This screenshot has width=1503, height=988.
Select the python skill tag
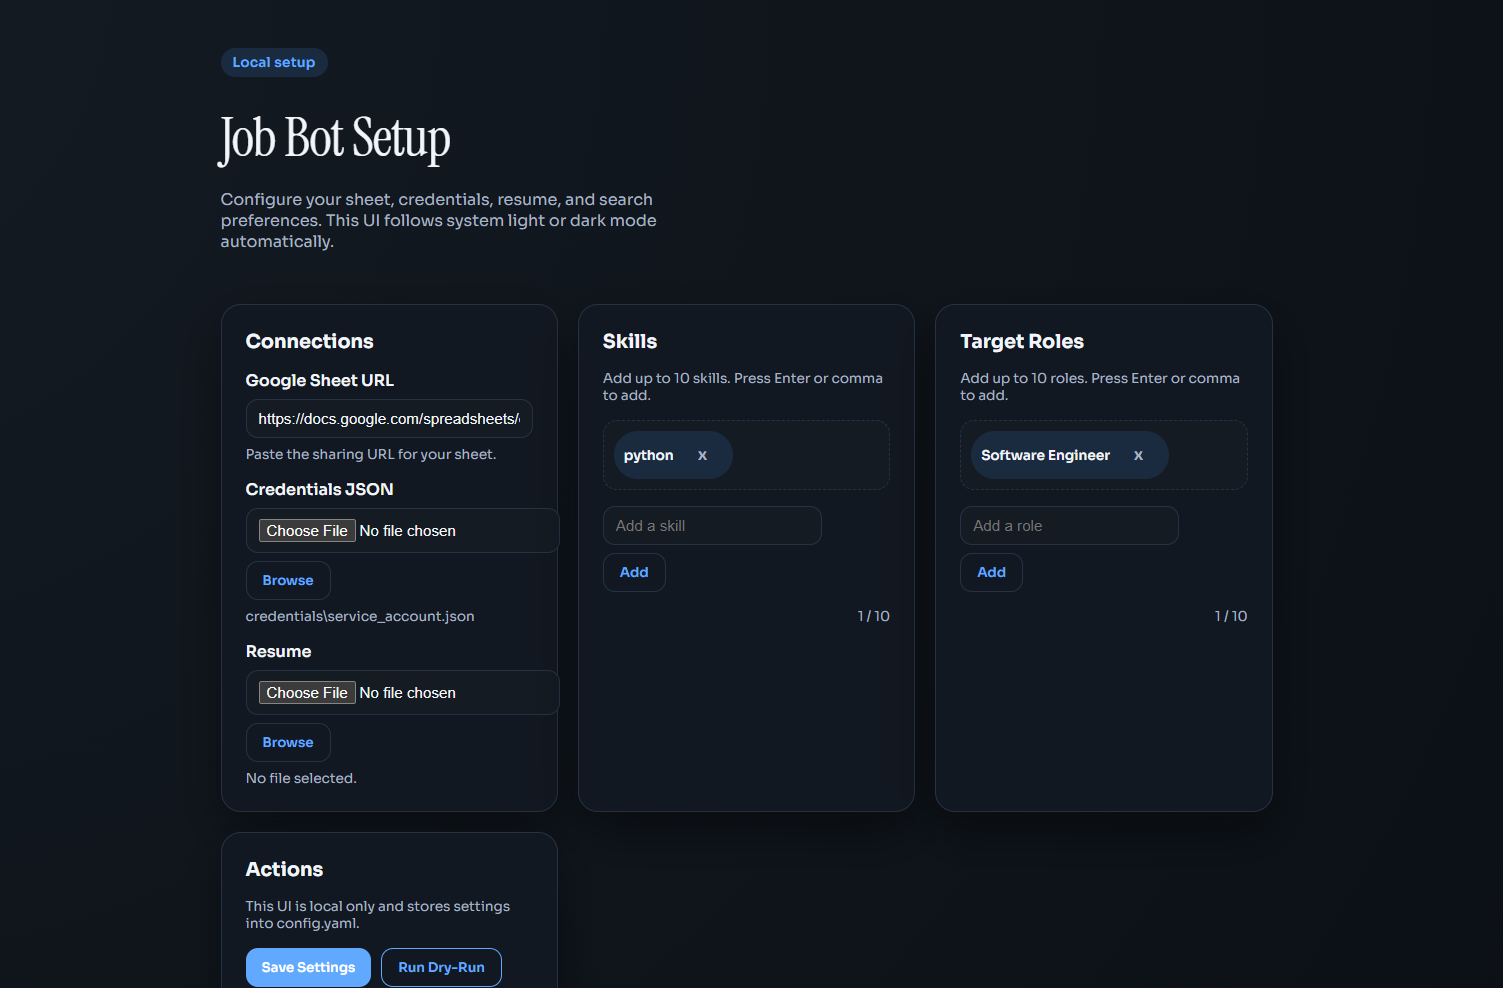click(649, 456)
